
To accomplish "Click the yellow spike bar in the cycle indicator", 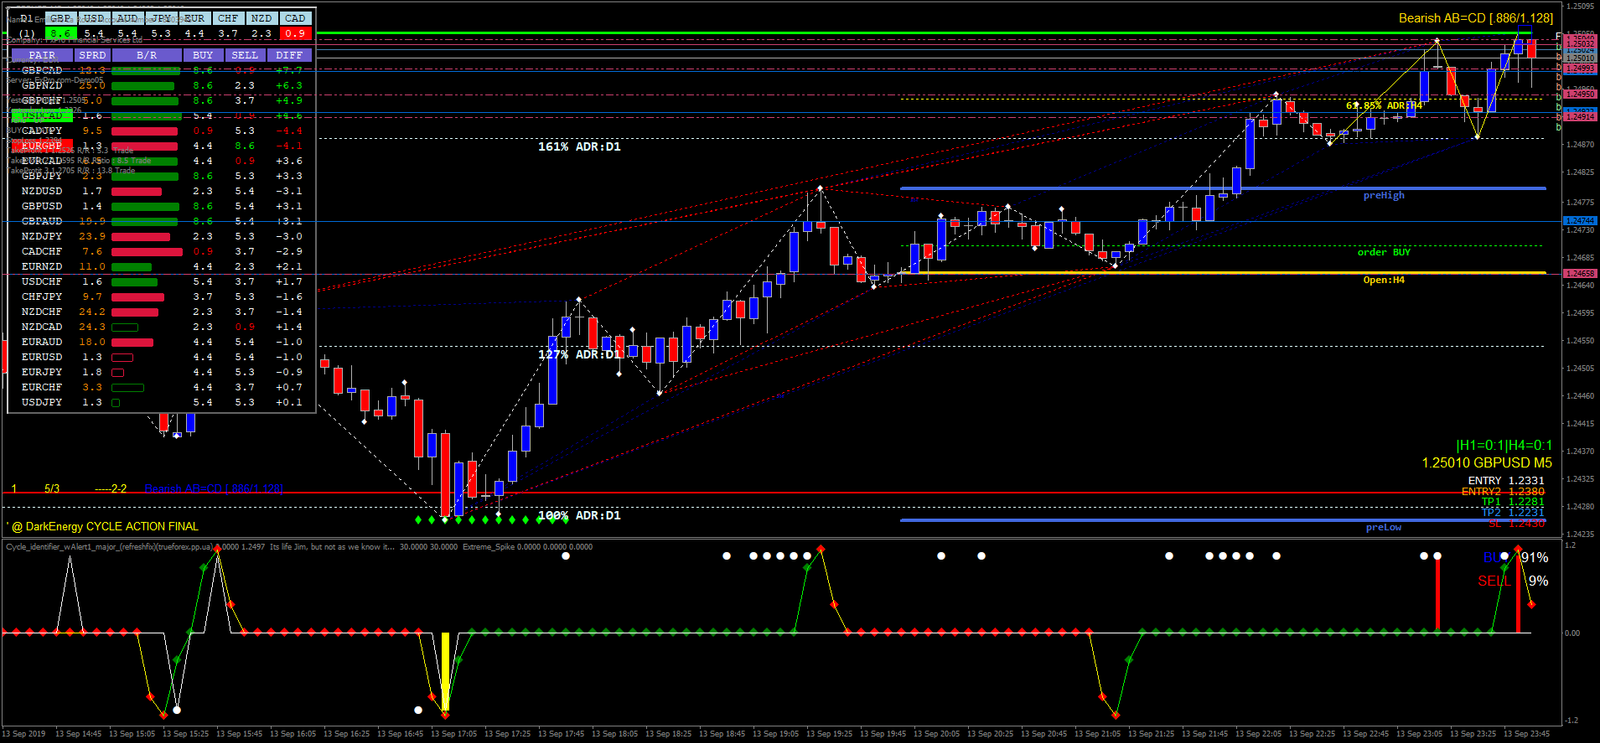I will [445, 670].
